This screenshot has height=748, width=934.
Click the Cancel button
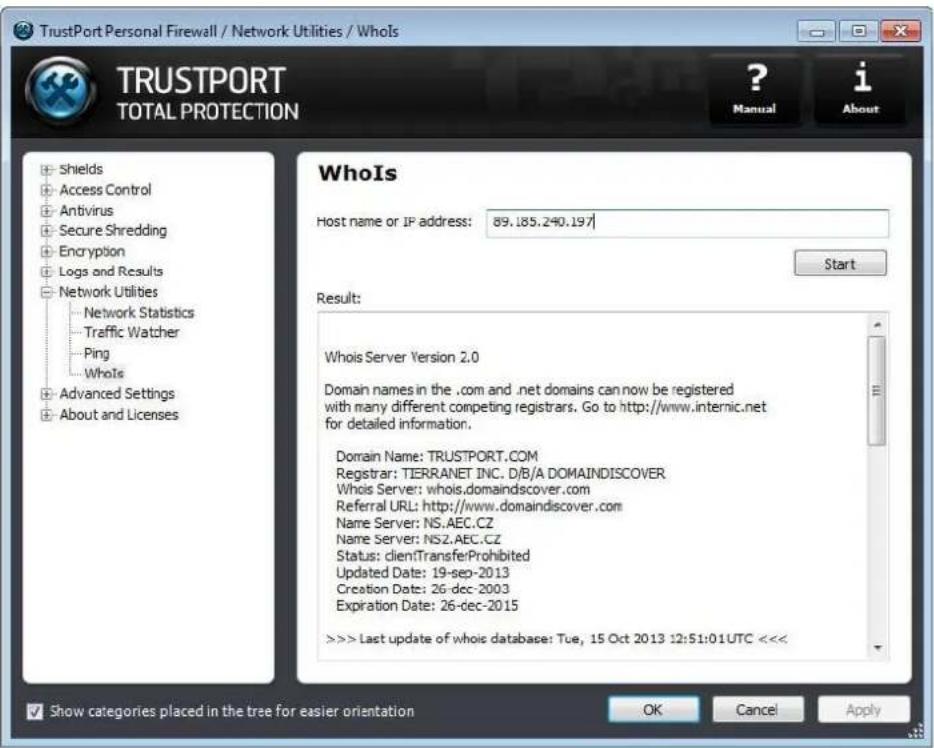point(757,710)
